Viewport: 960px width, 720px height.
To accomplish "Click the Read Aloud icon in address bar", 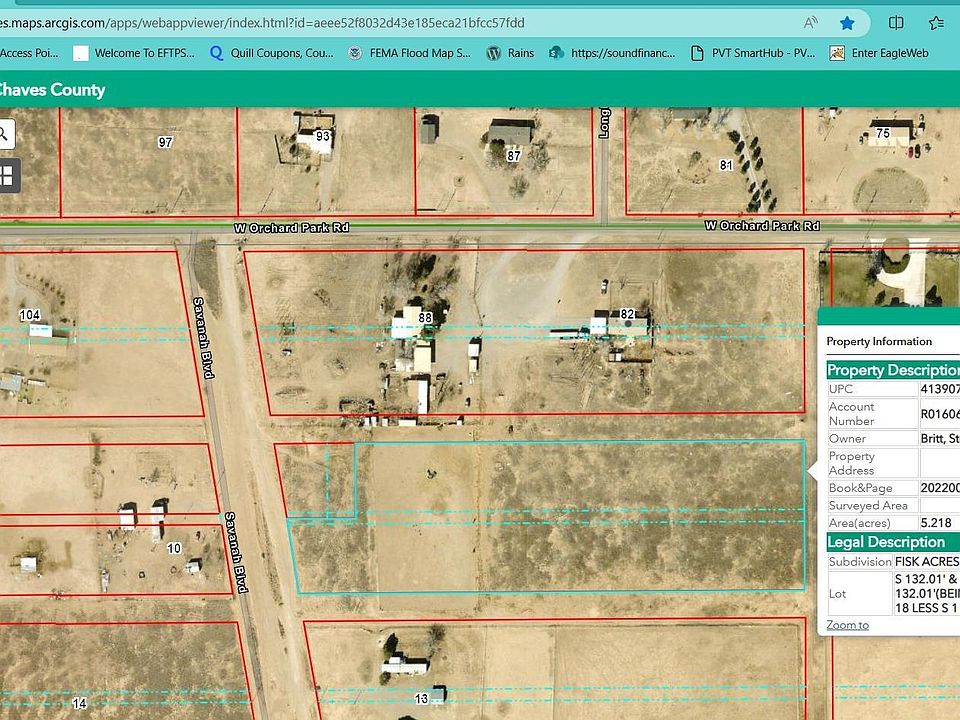I will click(810, 22).
